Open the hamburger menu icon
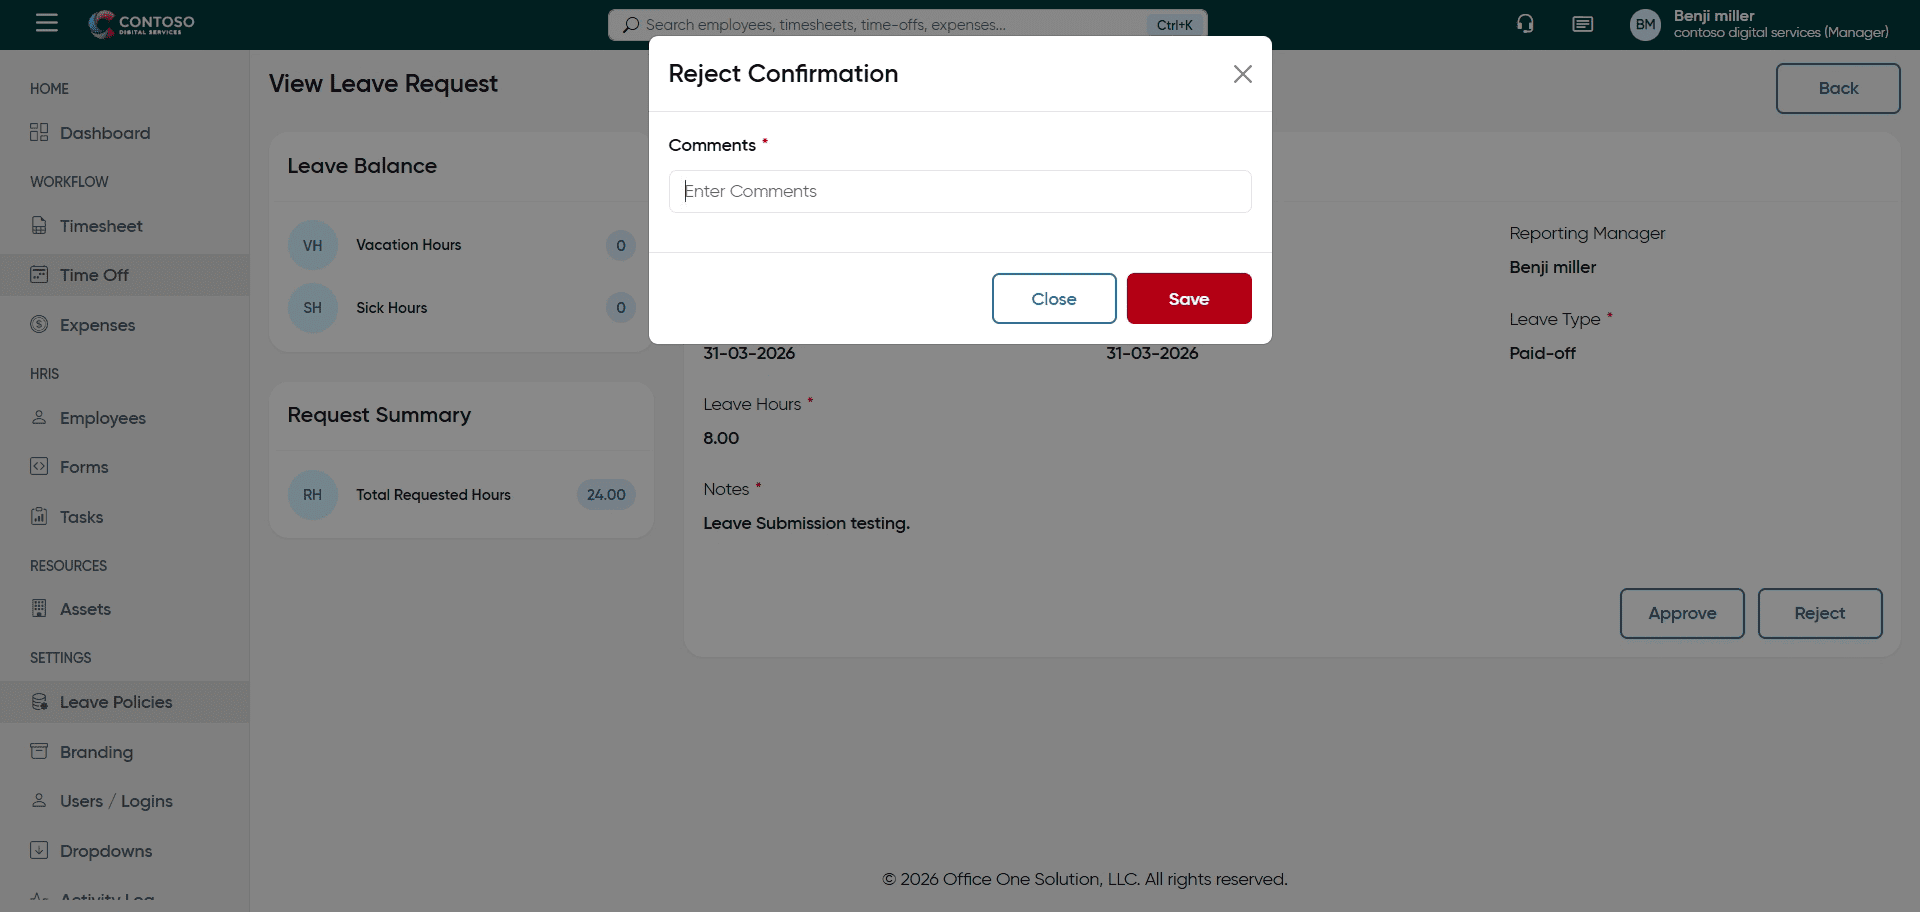The width and height of the screenshot is (1920, 912). coord(47,23)
